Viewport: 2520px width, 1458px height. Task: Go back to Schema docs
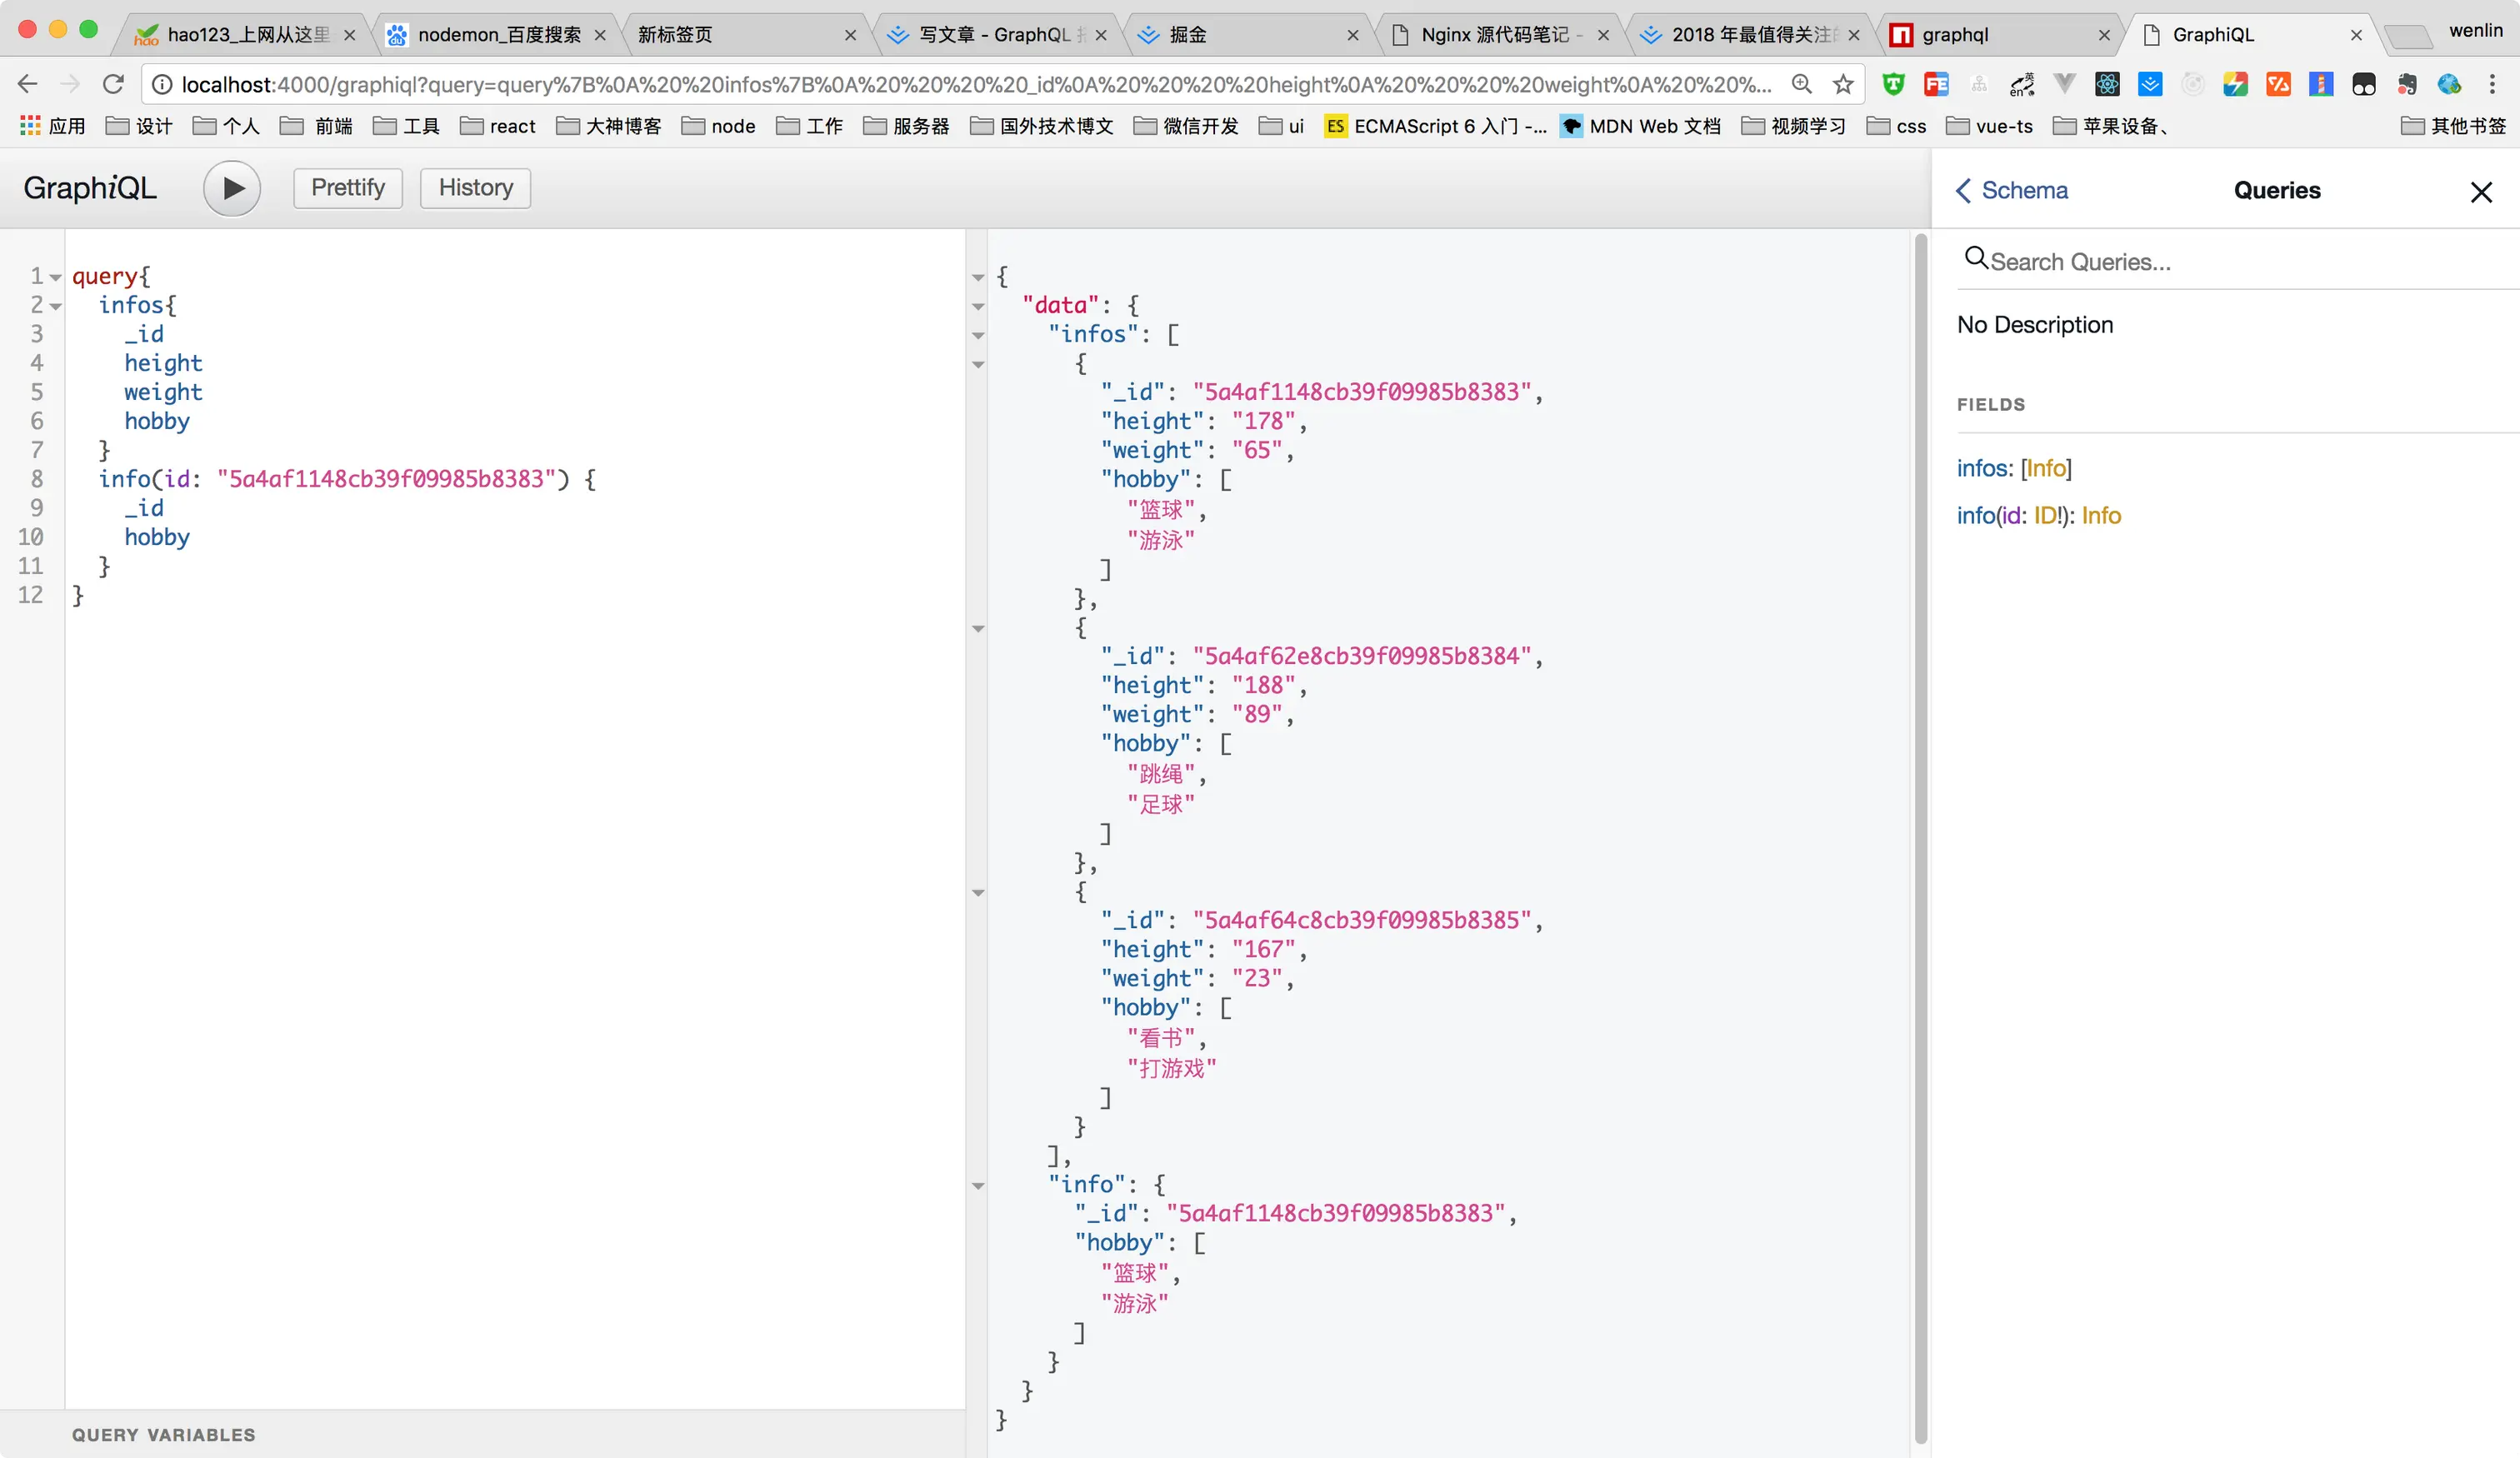click(x=2011, y=190)
